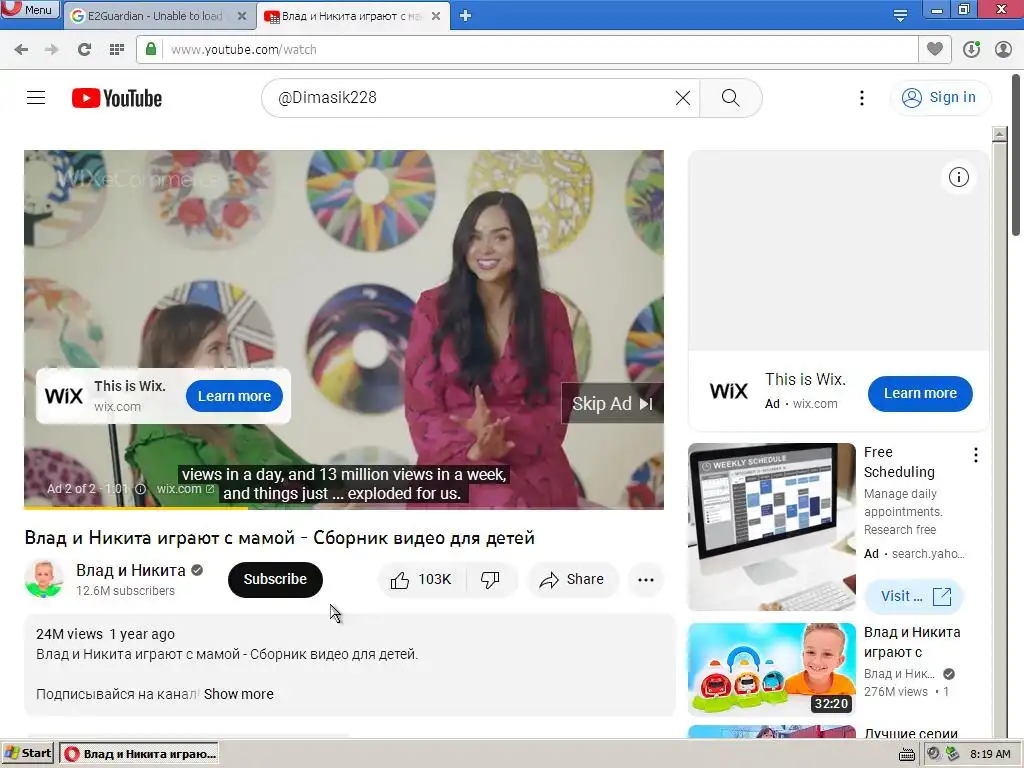This screenshot has height=768, width=1024.
Task: Open recommended video titled Влад и Никита играют с
Action: click(x=912, y=642)
